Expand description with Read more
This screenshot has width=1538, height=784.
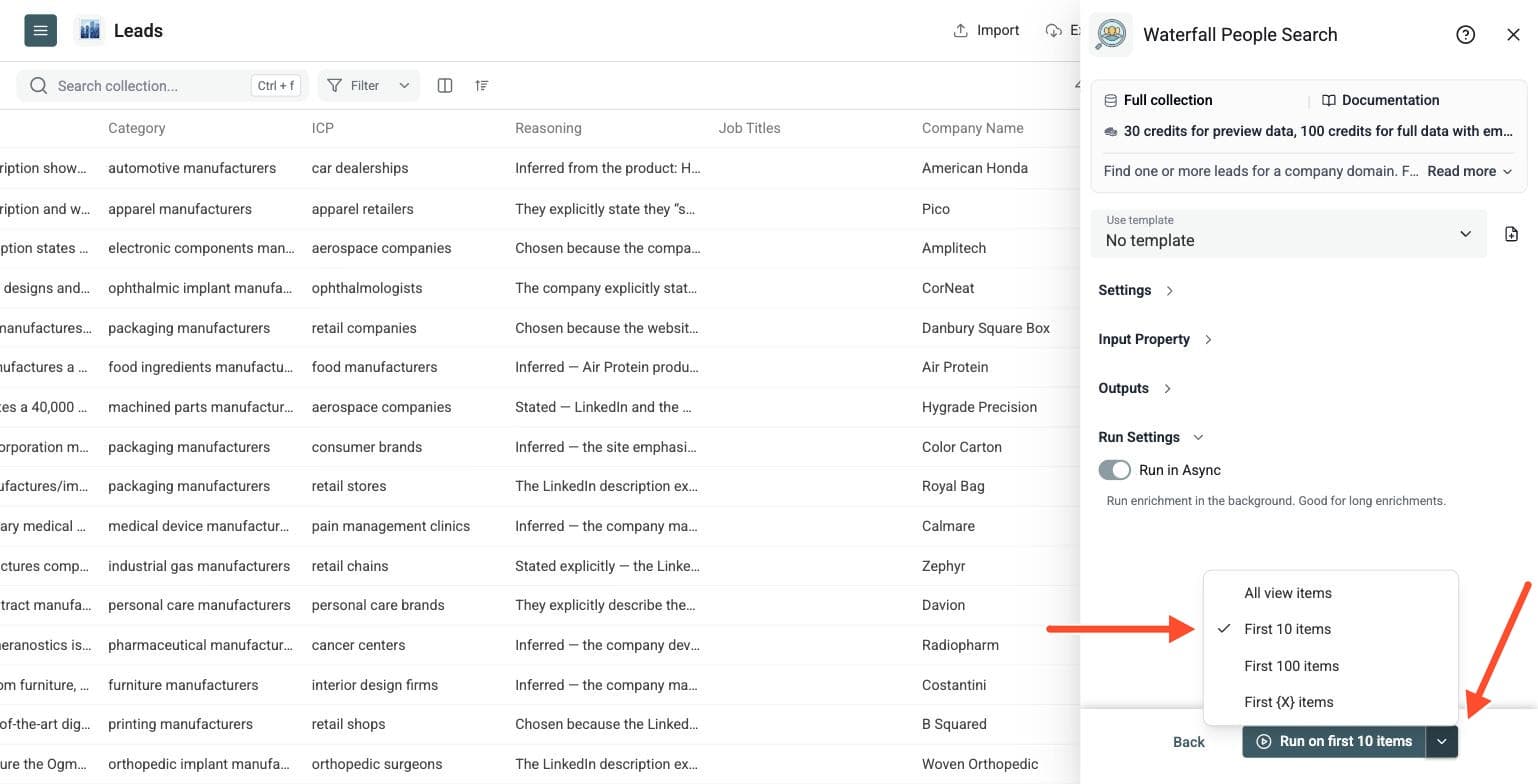click(x=1469, y=171)
